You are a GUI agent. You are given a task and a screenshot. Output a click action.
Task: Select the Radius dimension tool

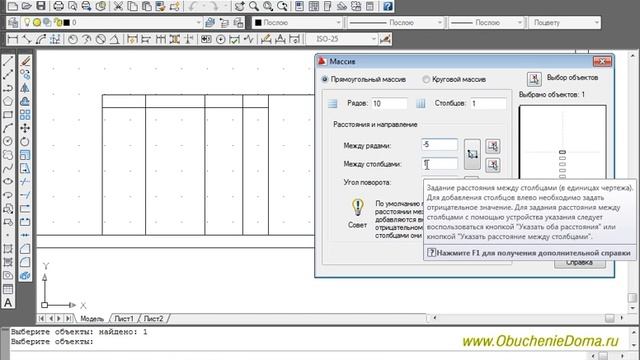tap(73, 39)
